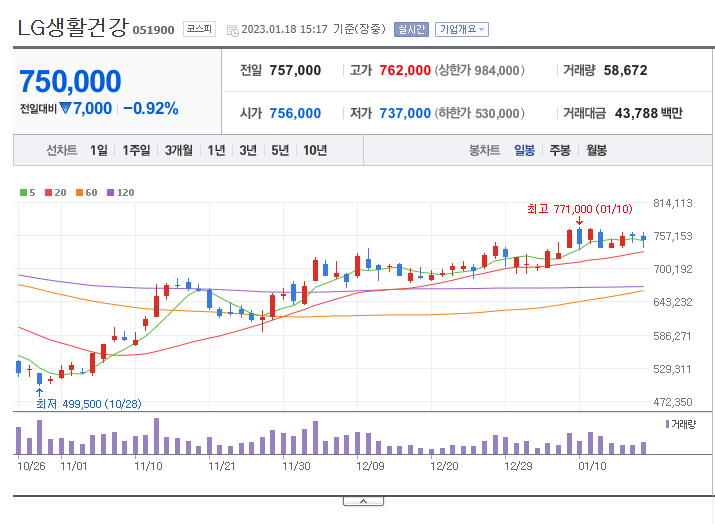The image size is (715, 524).
Task: Click the current price 750,000
Action: click(x=70, y=81)
